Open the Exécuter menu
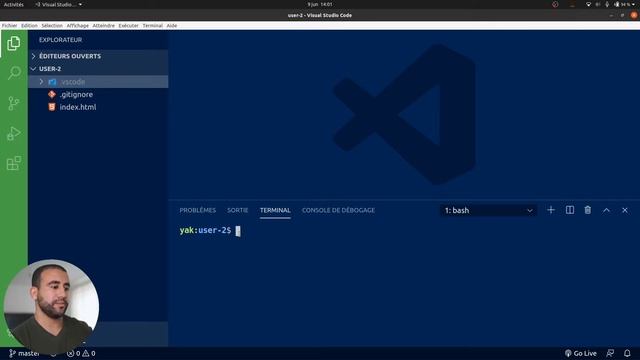 click(129, 25)
